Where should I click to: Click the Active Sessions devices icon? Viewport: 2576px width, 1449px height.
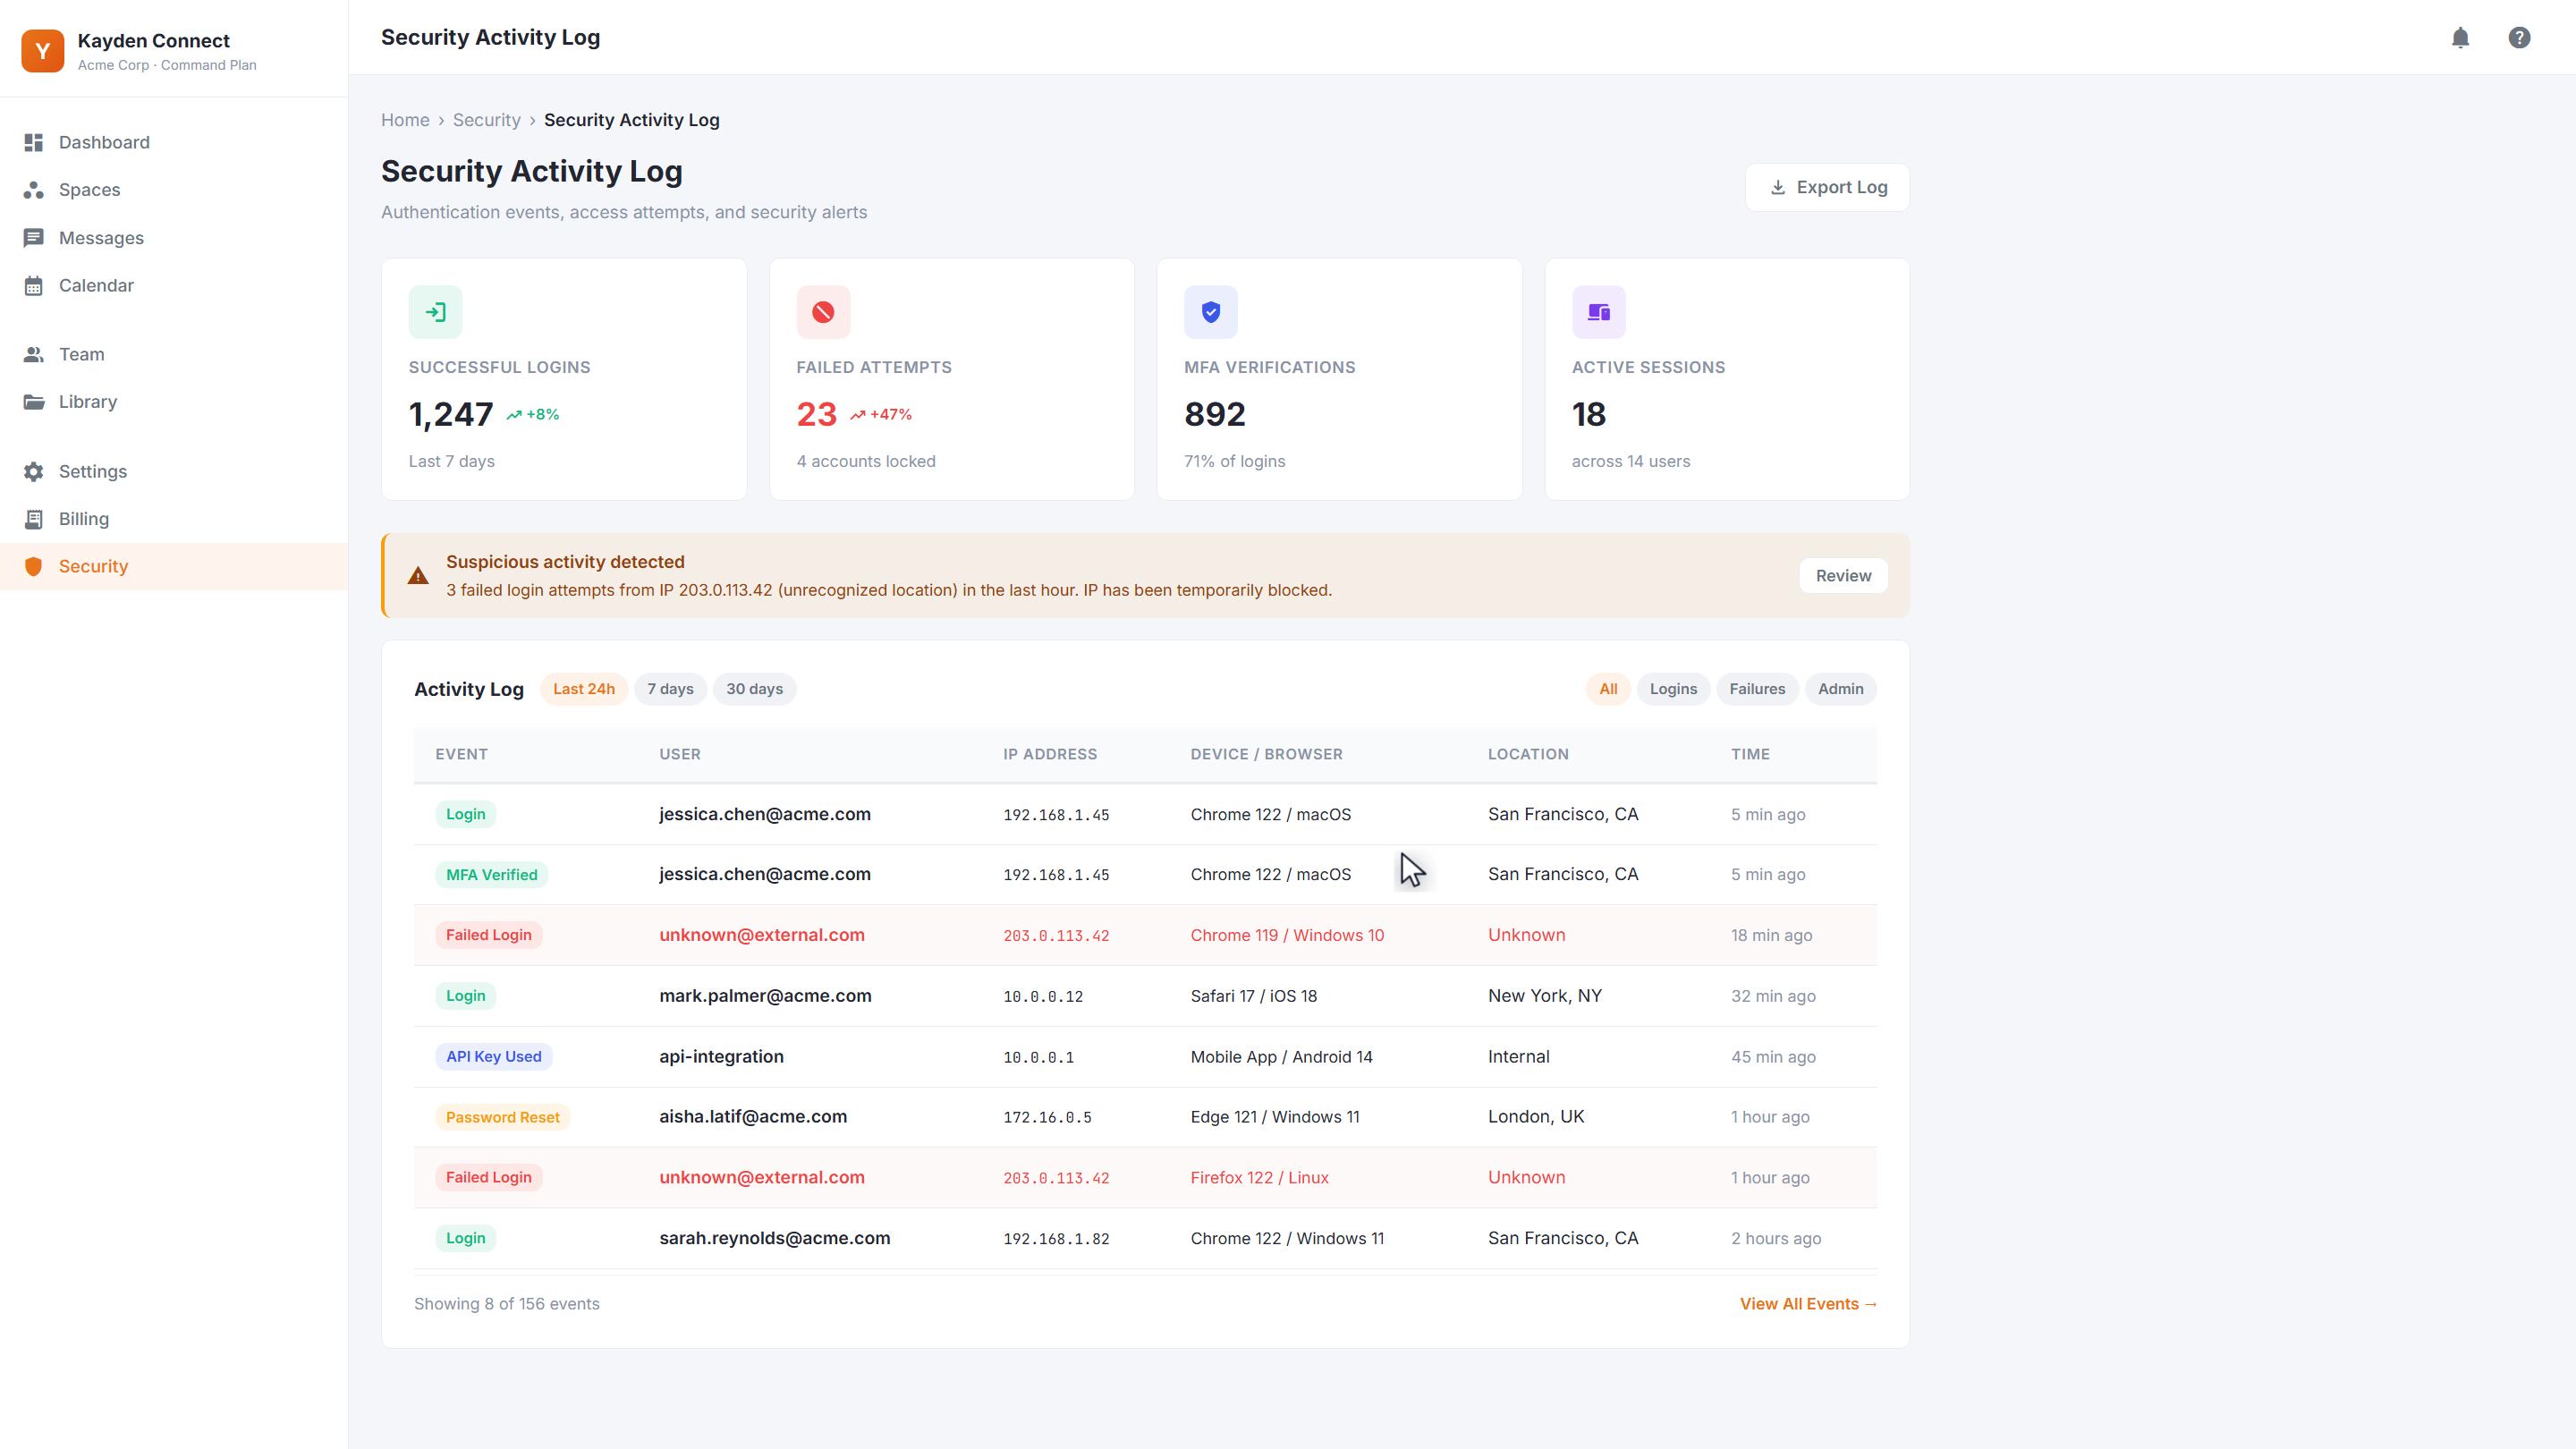click(x=1598, y=312)
